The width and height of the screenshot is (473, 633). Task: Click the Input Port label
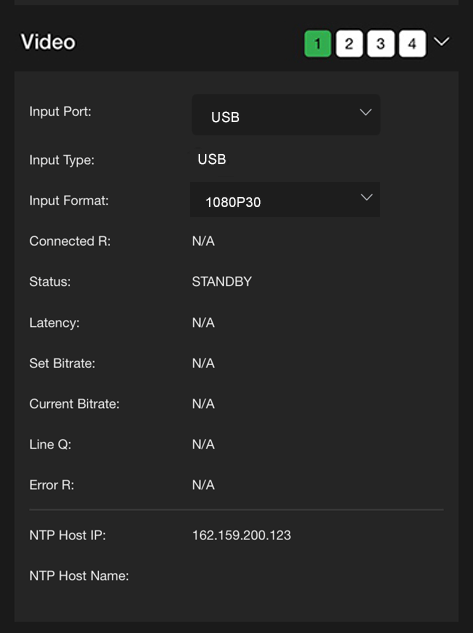[x=60, y=111]
